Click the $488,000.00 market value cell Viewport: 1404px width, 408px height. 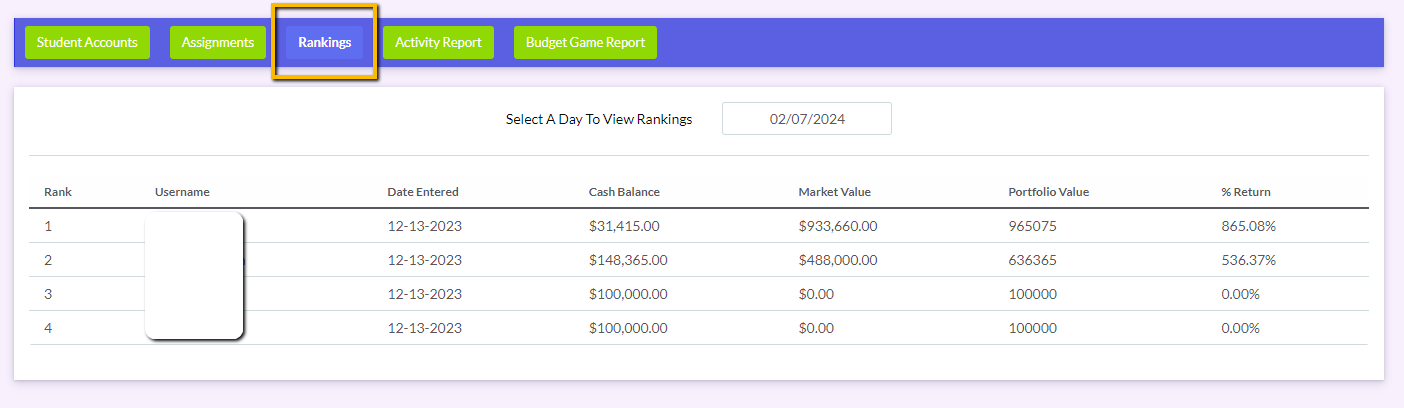[x=838, y=260]
